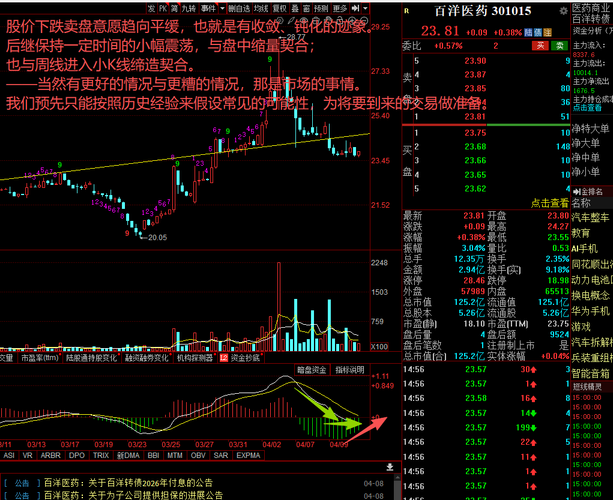Click the orange 注 tag icon

coord(547,32)
